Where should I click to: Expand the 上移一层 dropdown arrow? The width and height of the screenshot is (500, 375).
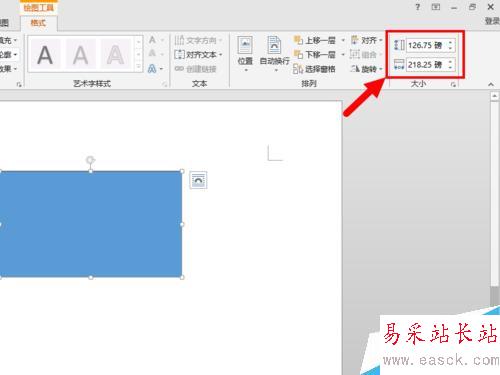pyautogui.click(x=343, y=40)
